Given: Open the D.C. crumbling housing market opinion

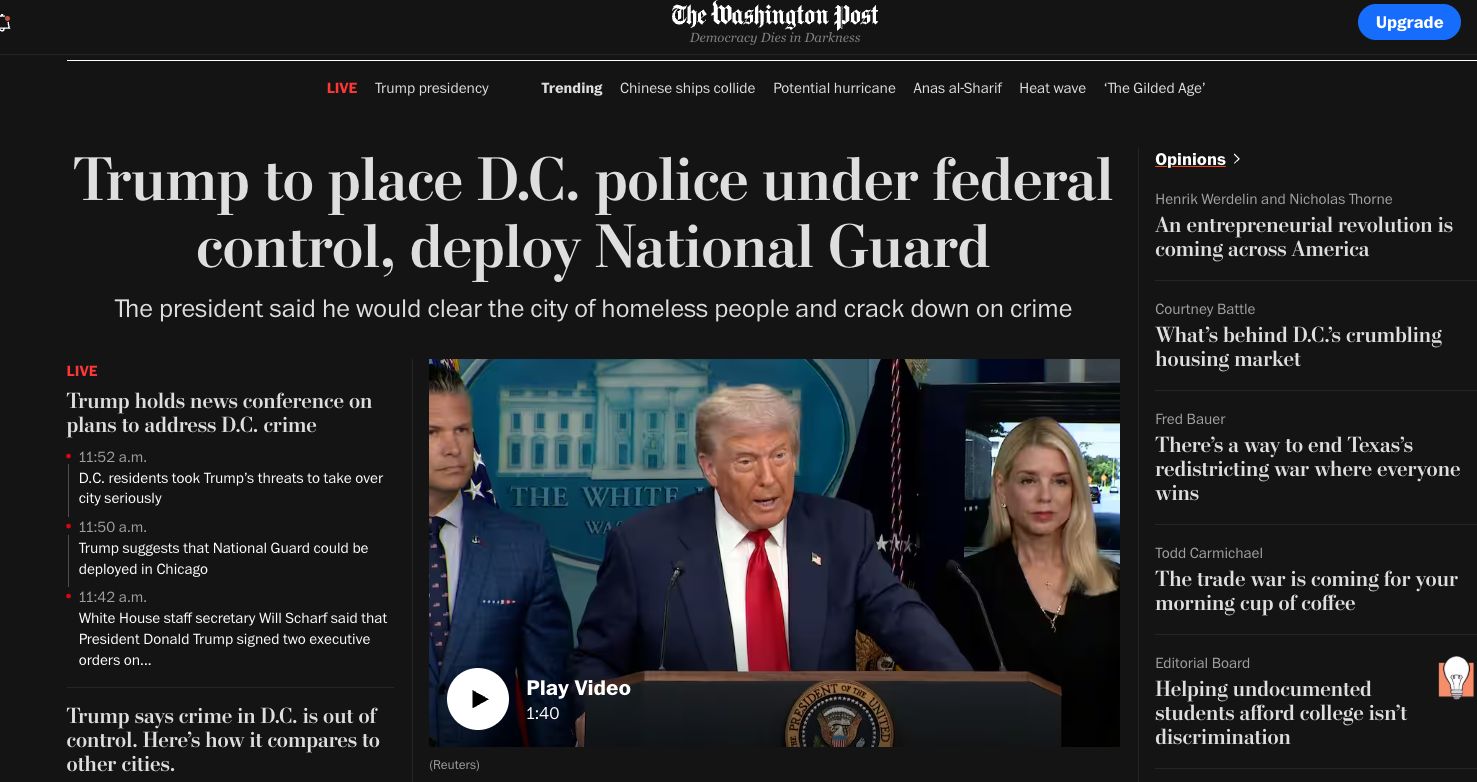Looking at the screenshot, I should point(1299,347).
